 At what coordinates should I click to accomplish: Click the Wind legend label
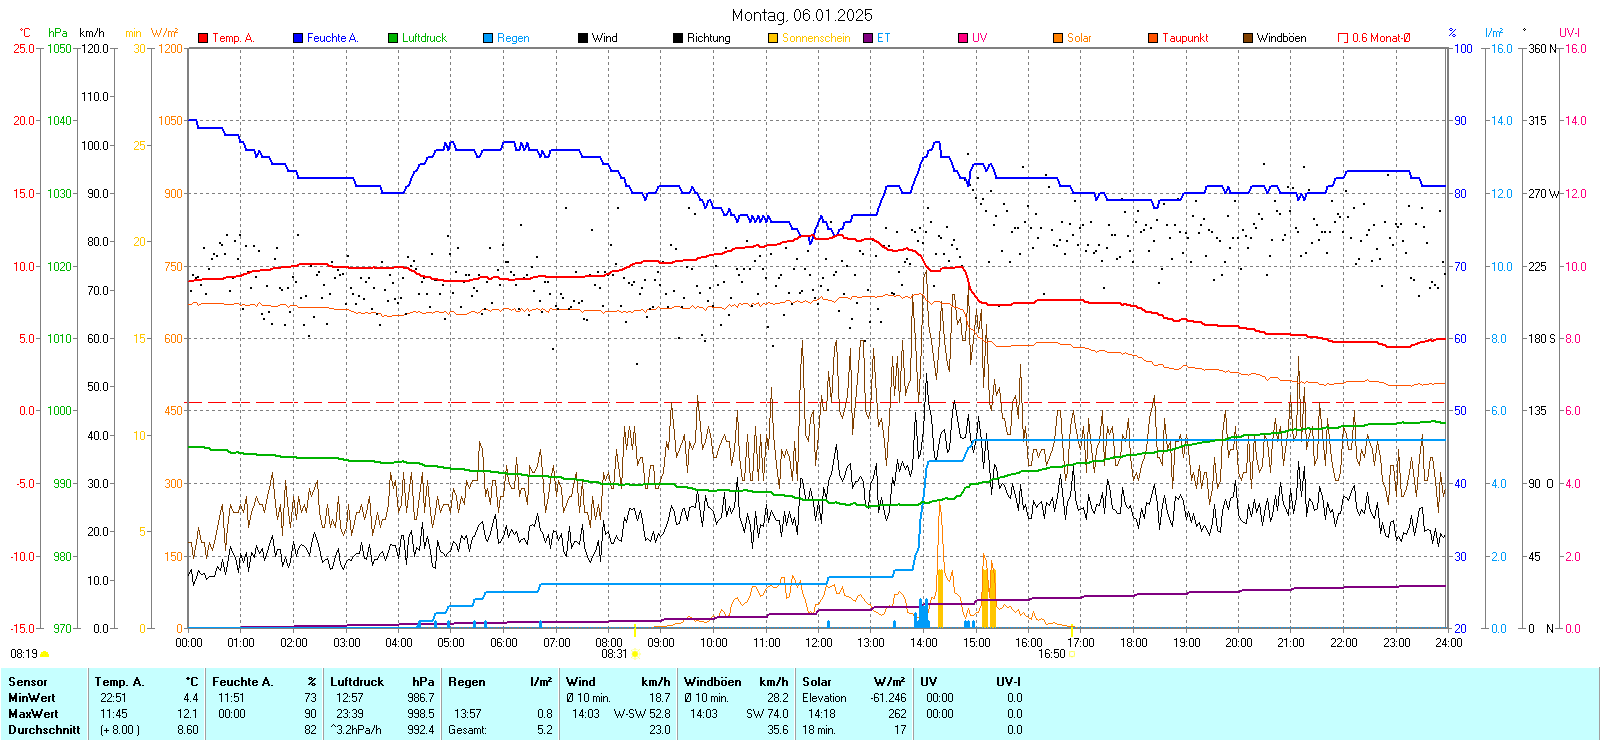pos(604,38)
